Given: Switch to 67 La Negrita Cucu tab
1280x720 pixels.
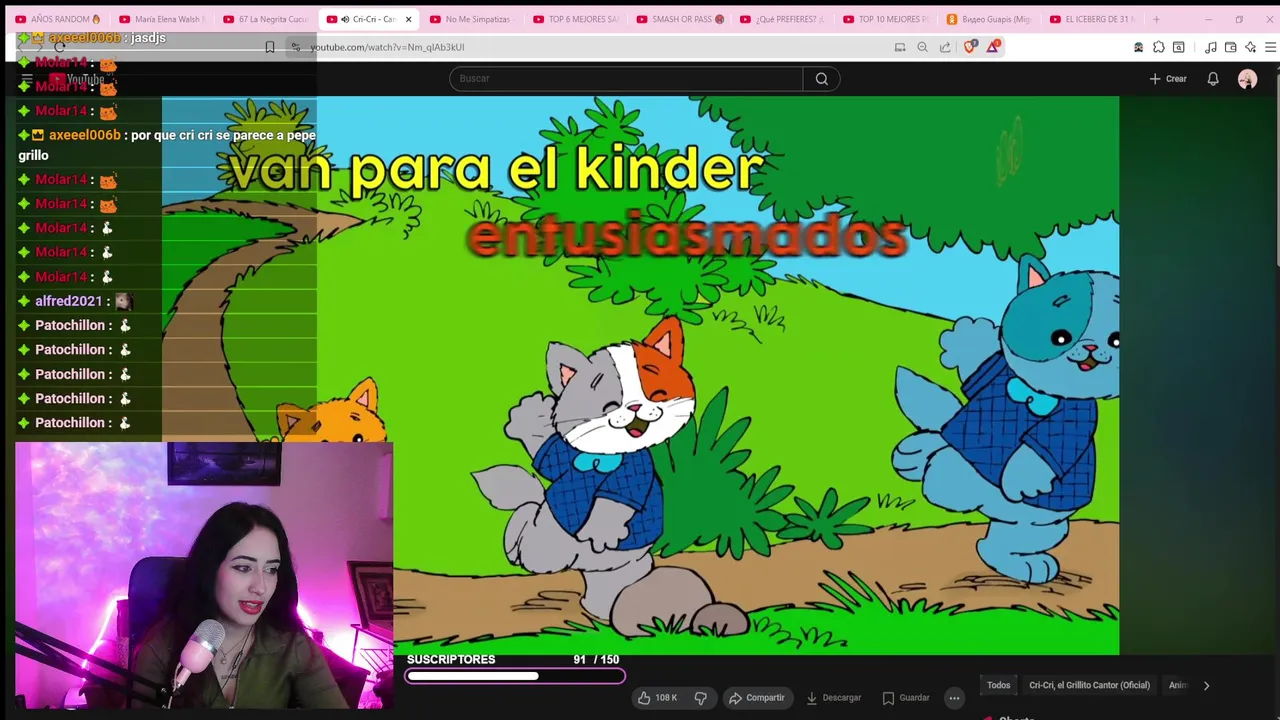Looking at the screenshot, I should pos(266,19).
